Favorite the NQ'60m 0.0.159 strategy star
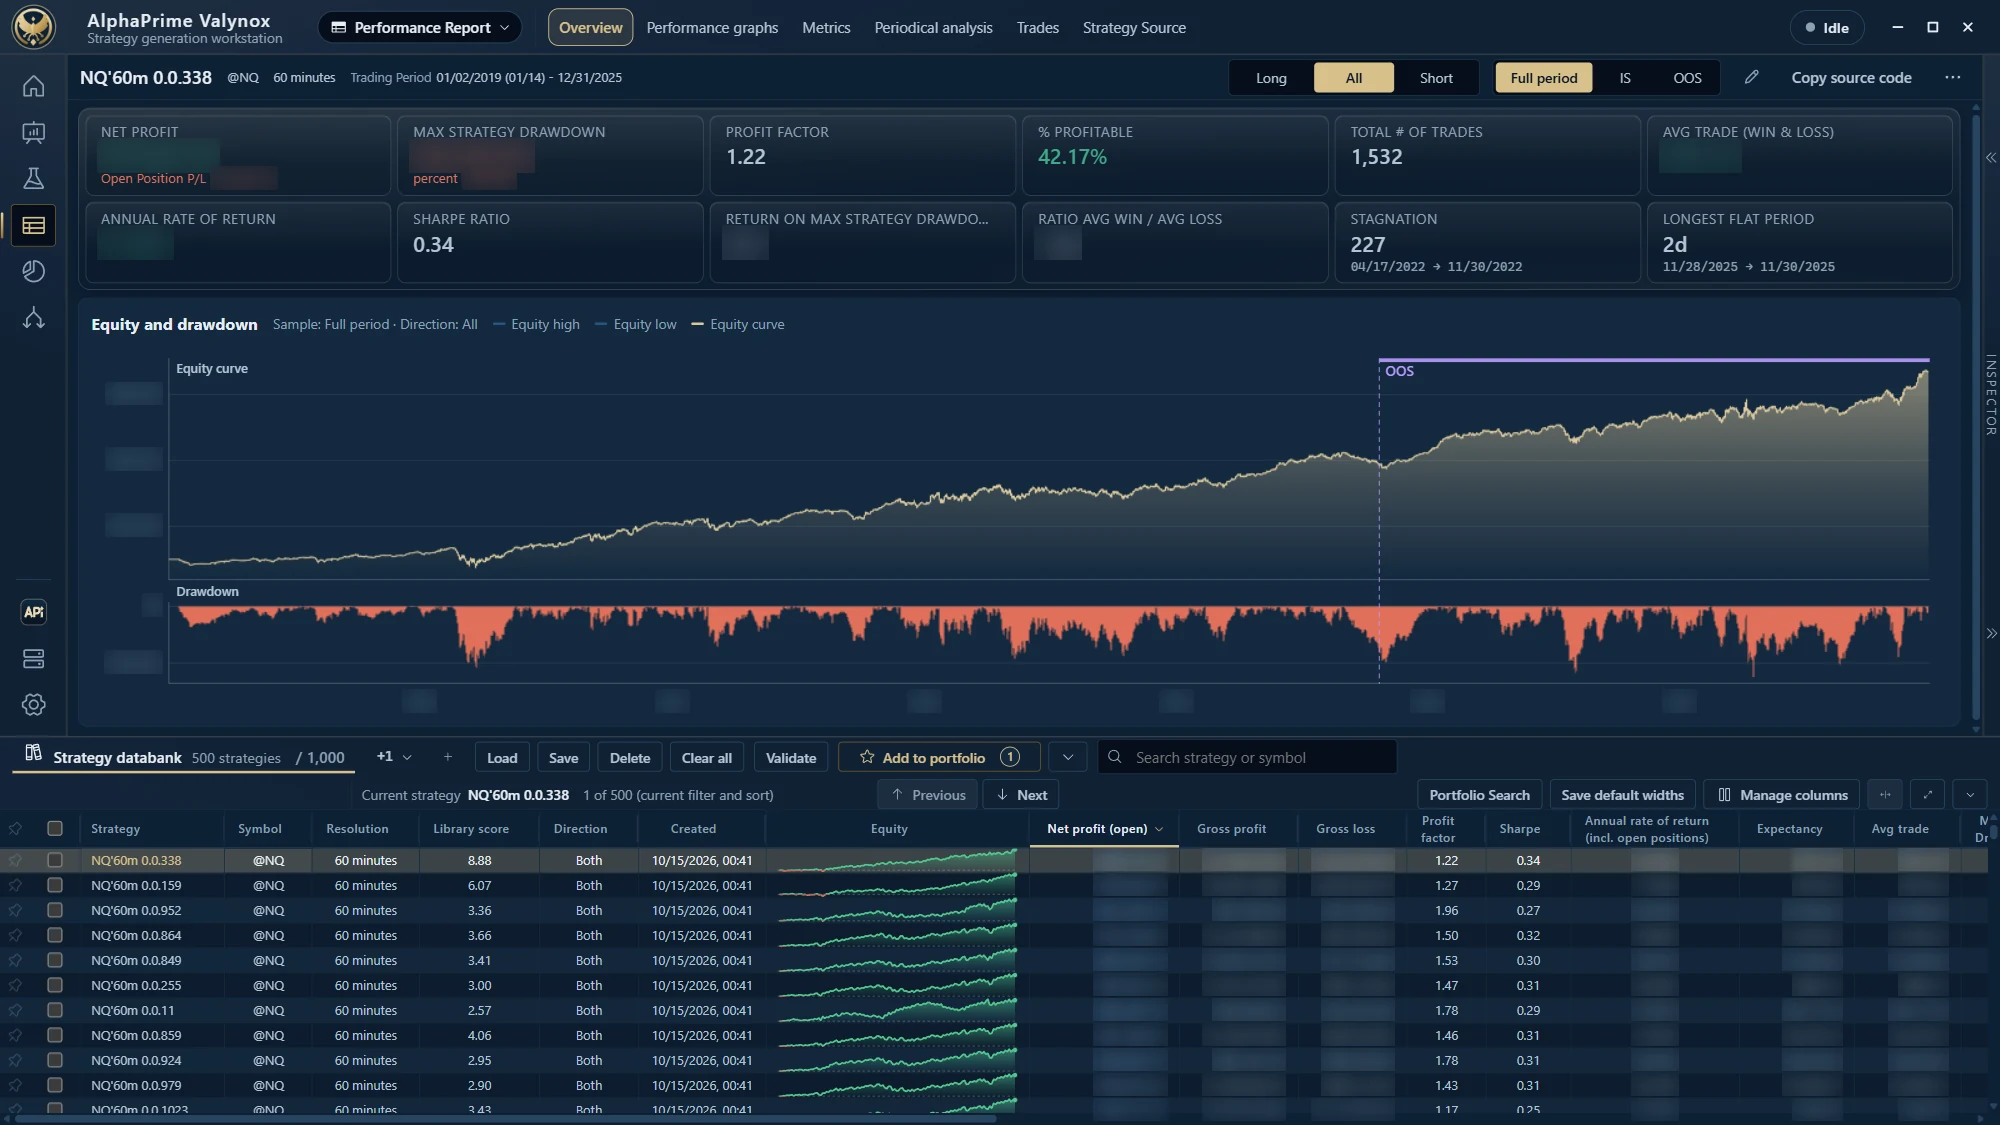 (15, 885)
